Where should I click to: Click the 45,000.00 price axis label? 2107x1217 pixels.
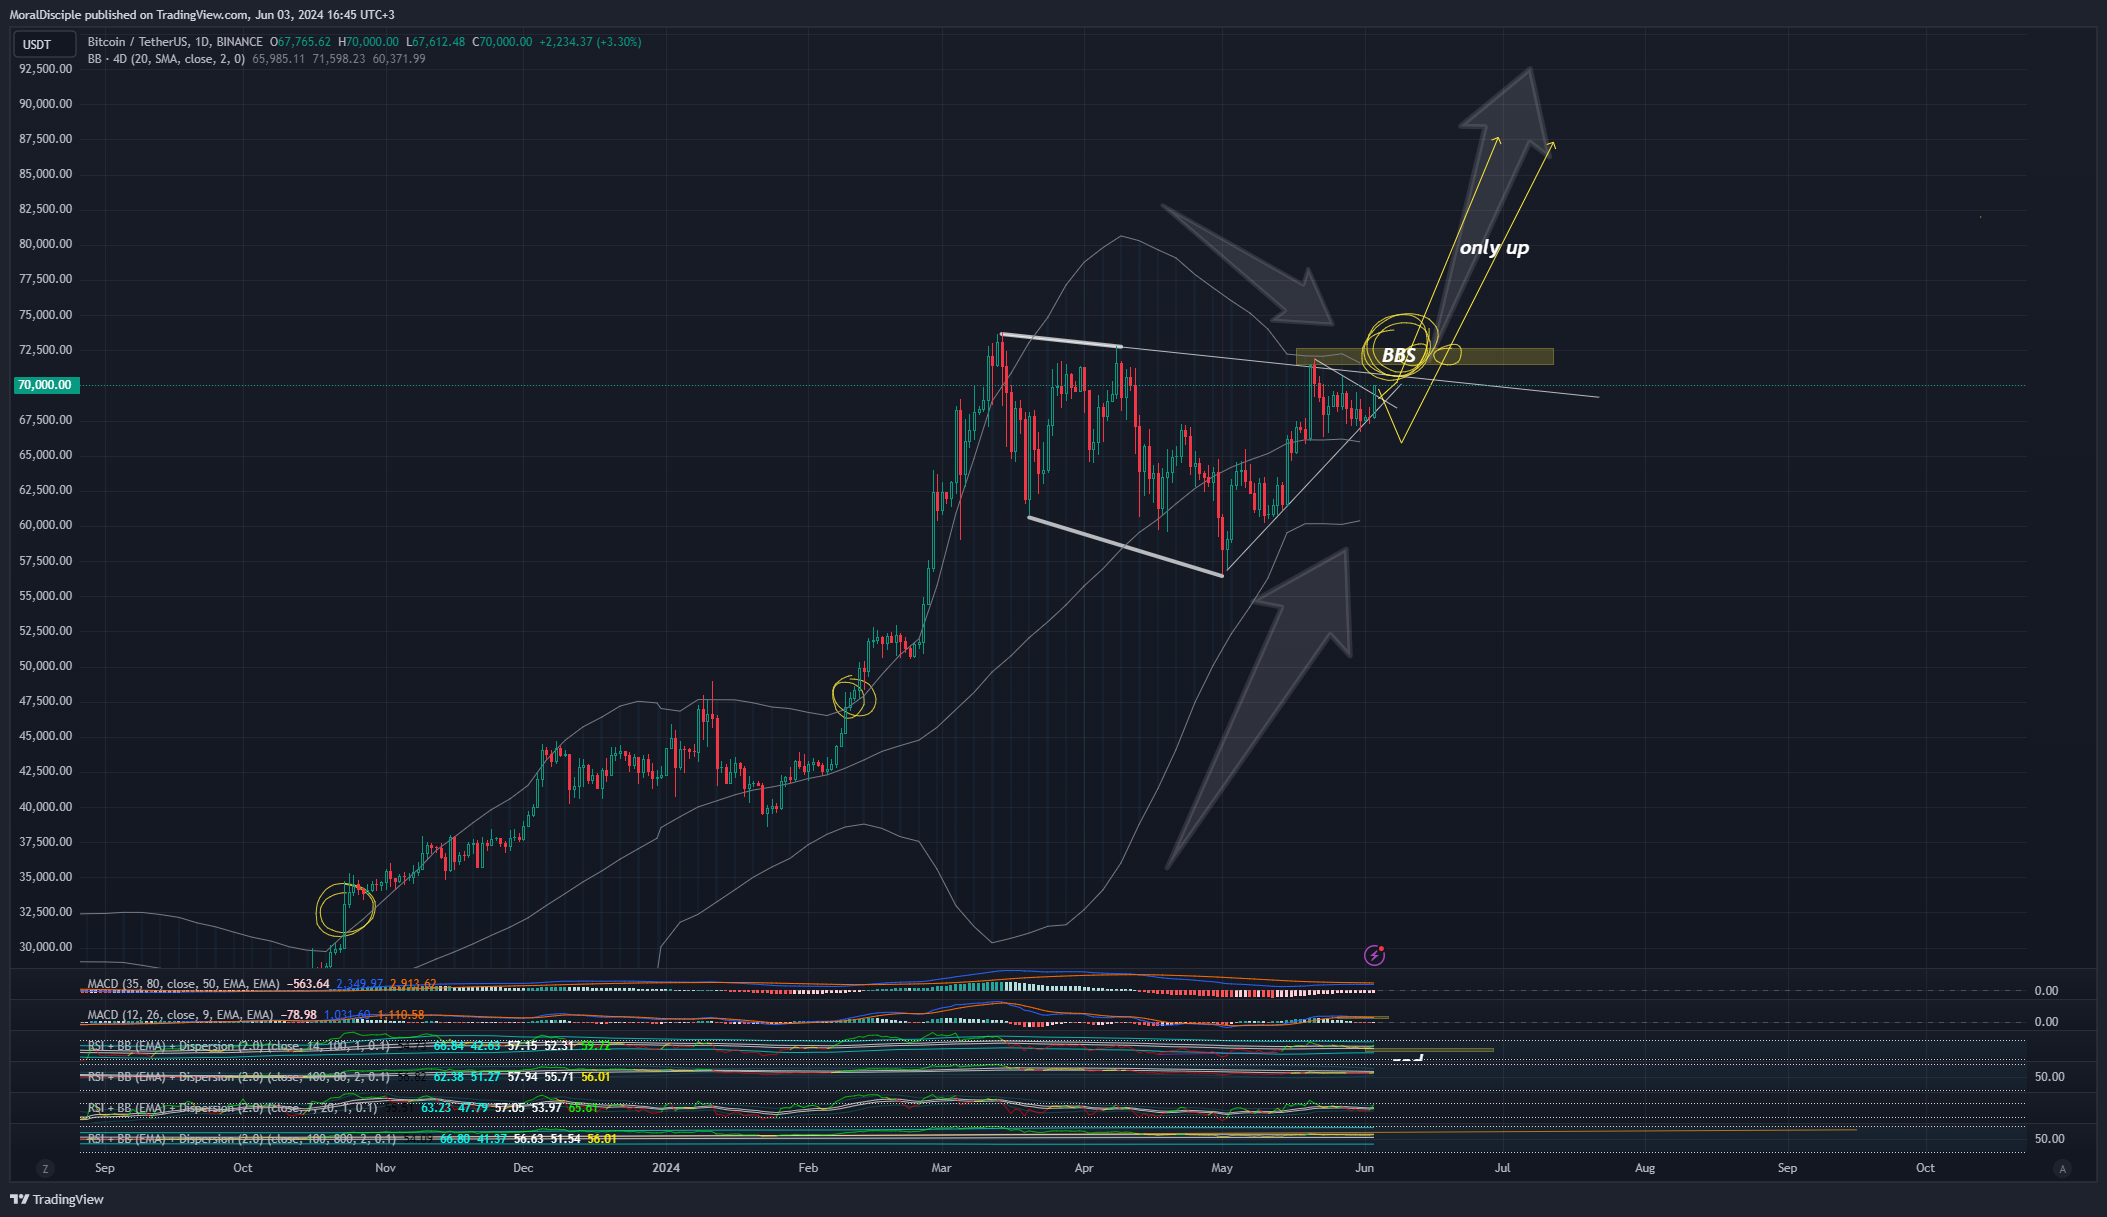pyautogui.click(x=46, y=736)
